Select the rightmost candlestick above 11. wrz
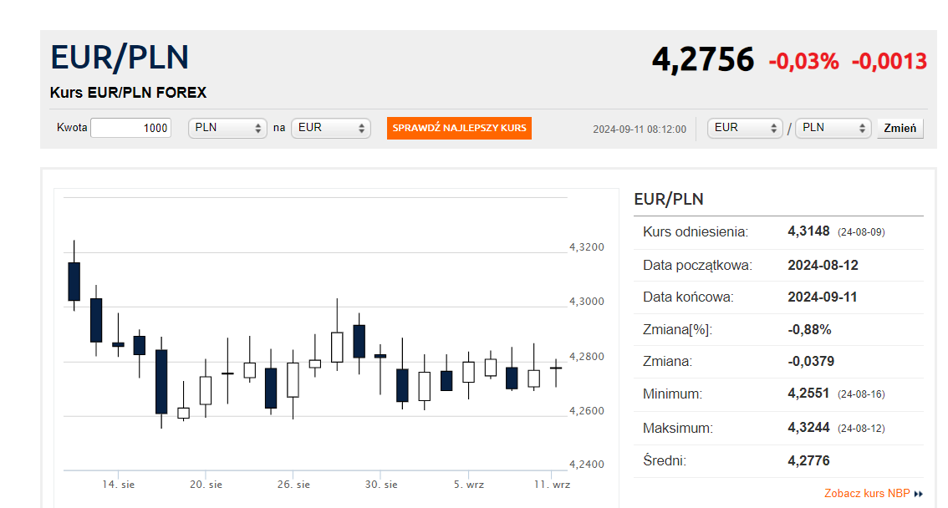948x508 pixels. [556, 368]
